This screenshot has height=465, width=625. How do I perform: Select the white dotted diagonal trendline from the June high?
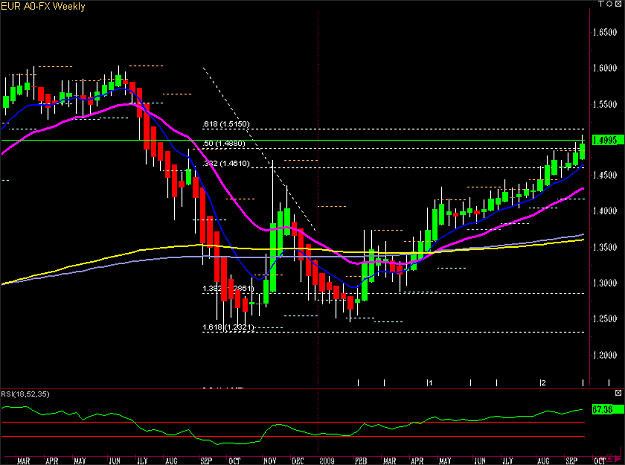pyautogui.click(x=259, y=149)
